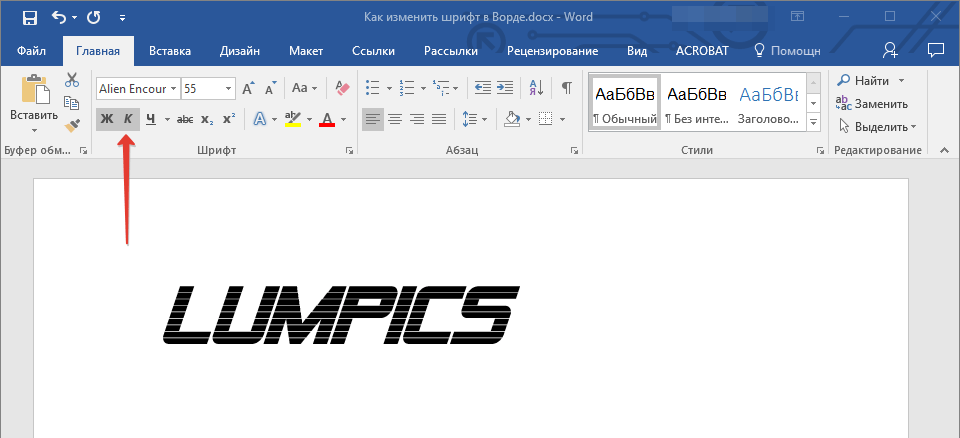Click the Sort A-Z icon
The width and height of the screenshot is (960, 438).
pyautogui.click(x=535, y=88)
